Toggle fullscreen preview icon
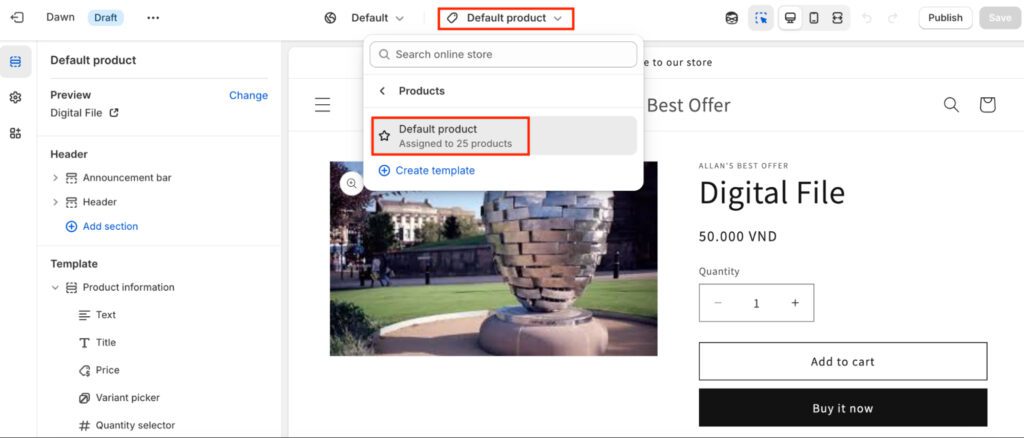 coord(837,18)
